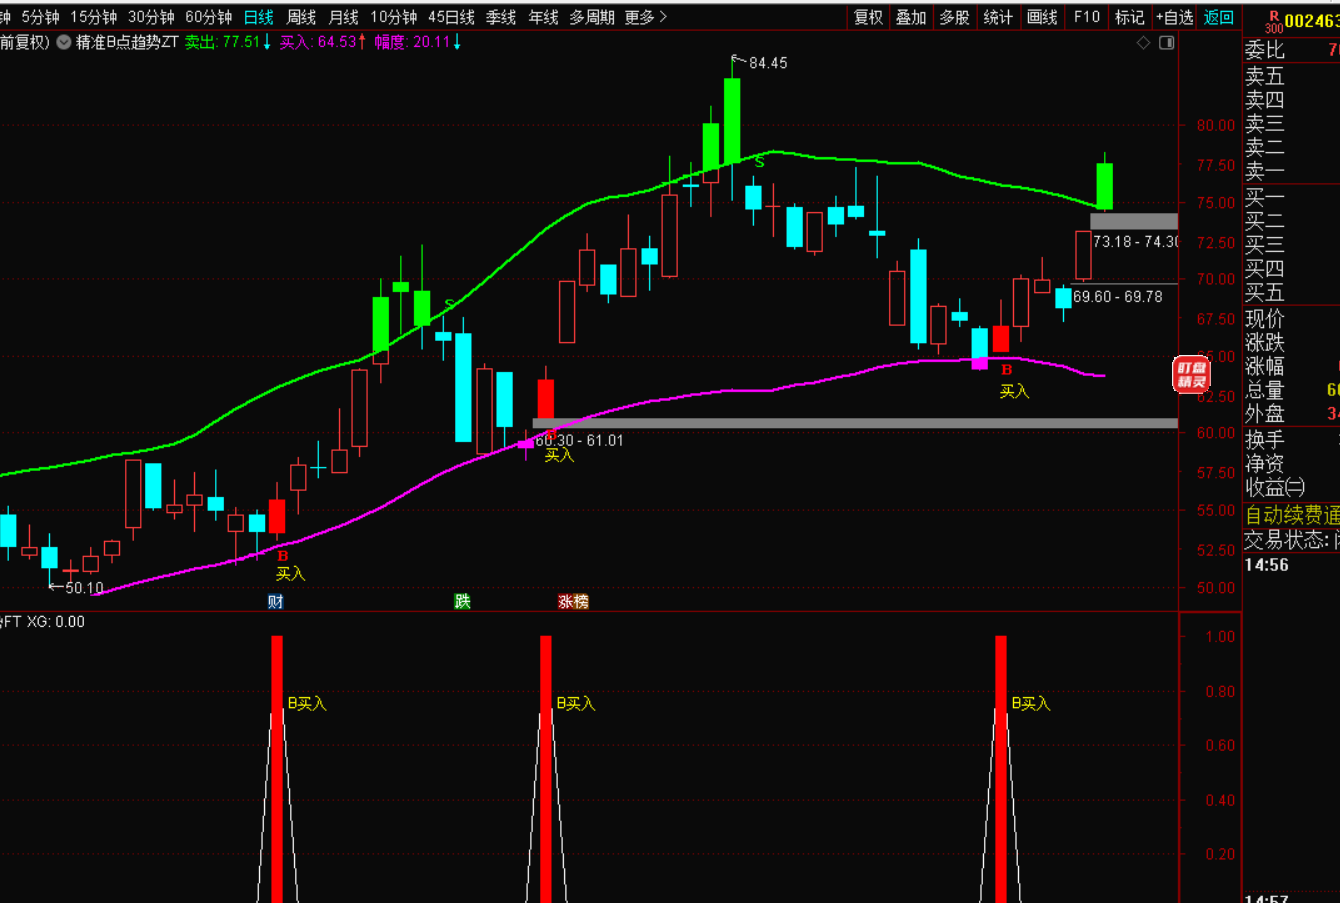Viewport: 1340px width, 903px height.
Task: Add stock via +自选 button
Action: 1175,17
